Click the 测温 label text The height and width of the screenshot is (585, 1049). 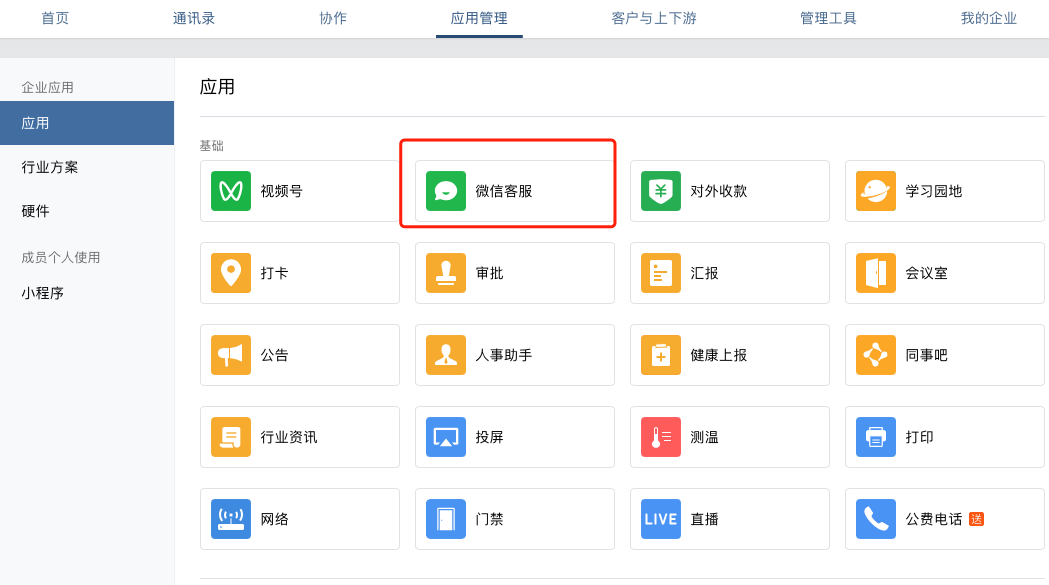(x=704, y=437)
